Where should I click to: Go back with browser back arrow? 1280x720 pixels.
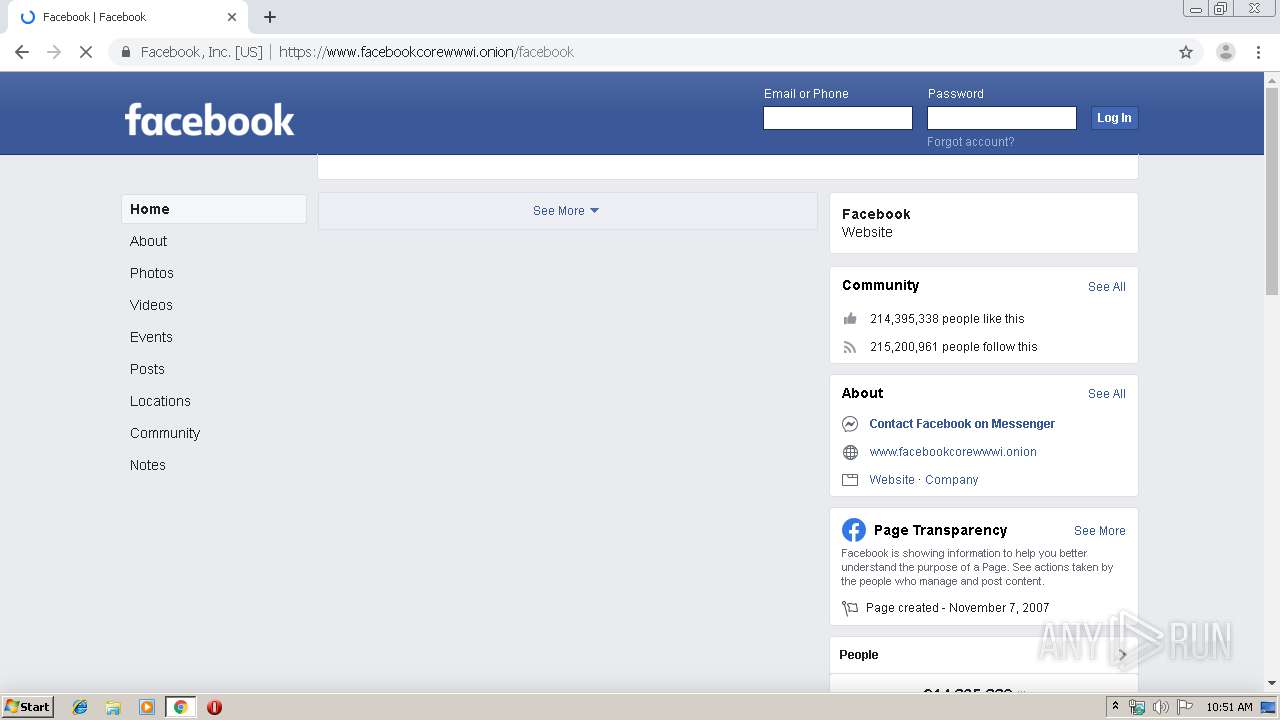pyautogui.click(x=22, y=52)
